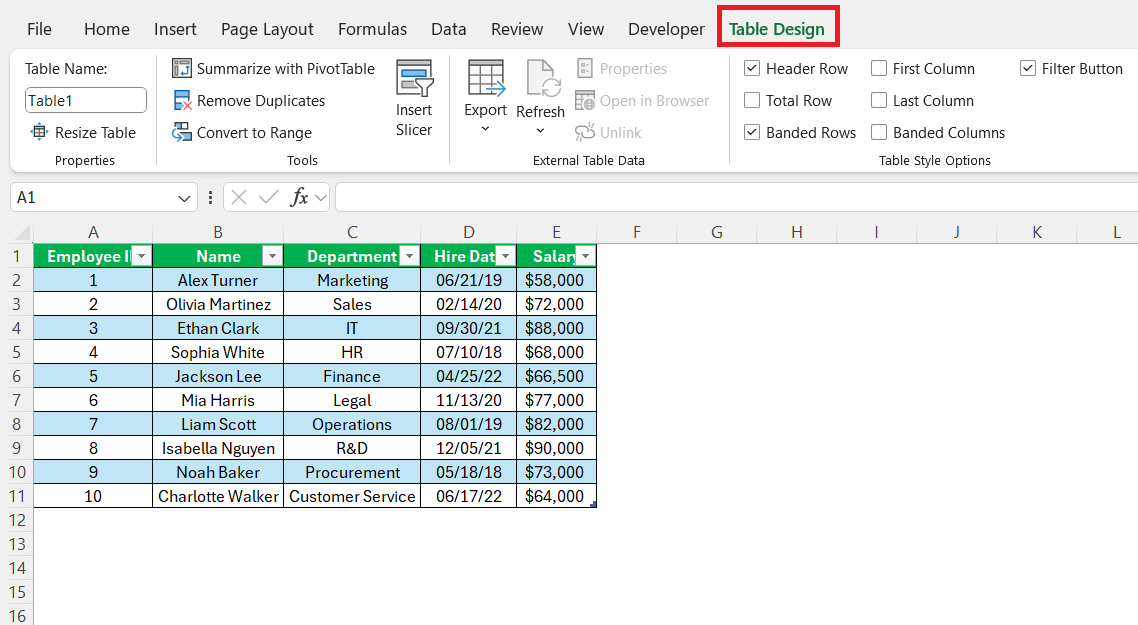Open the Name column filter dropdown
1138x625 pixels.
click(x=272, y=256)
